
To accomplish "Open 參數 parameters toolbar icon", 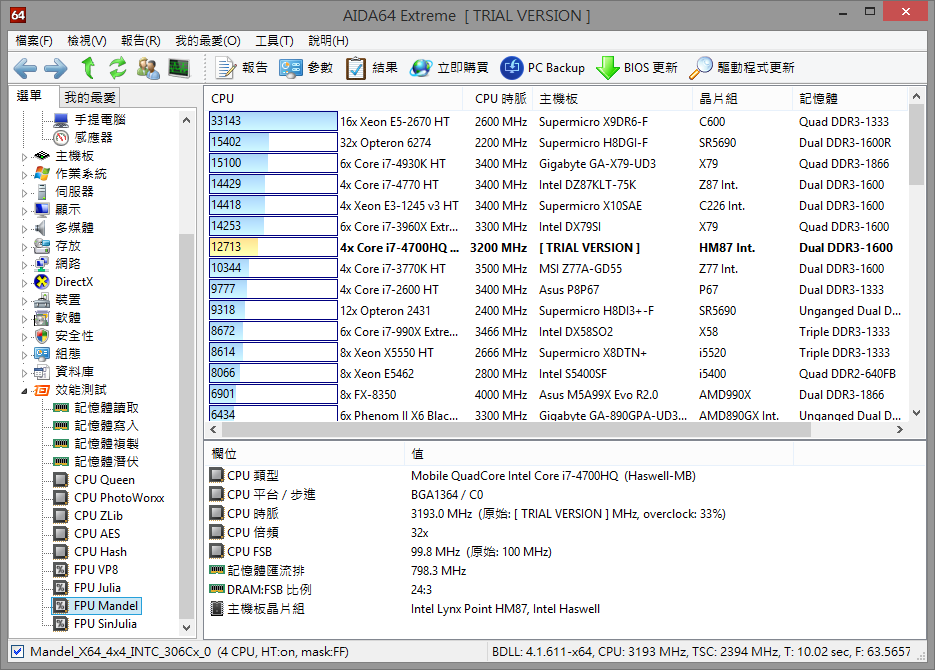I will [x=291, y=68].
